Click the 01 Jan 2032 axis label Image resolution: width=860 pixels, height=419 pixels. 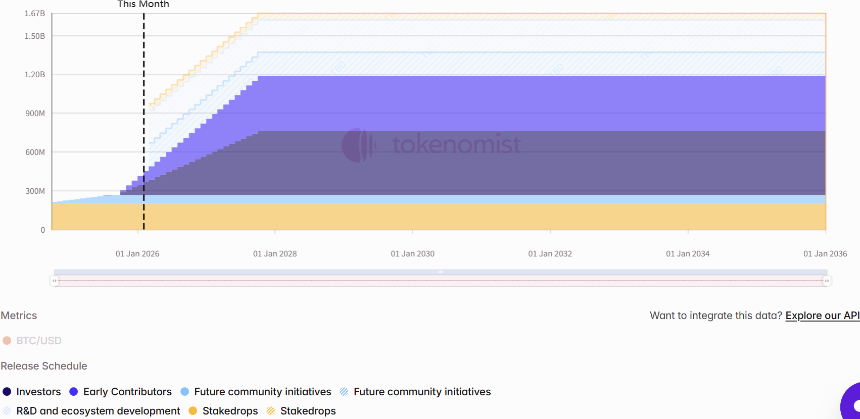tap(550, 254)
